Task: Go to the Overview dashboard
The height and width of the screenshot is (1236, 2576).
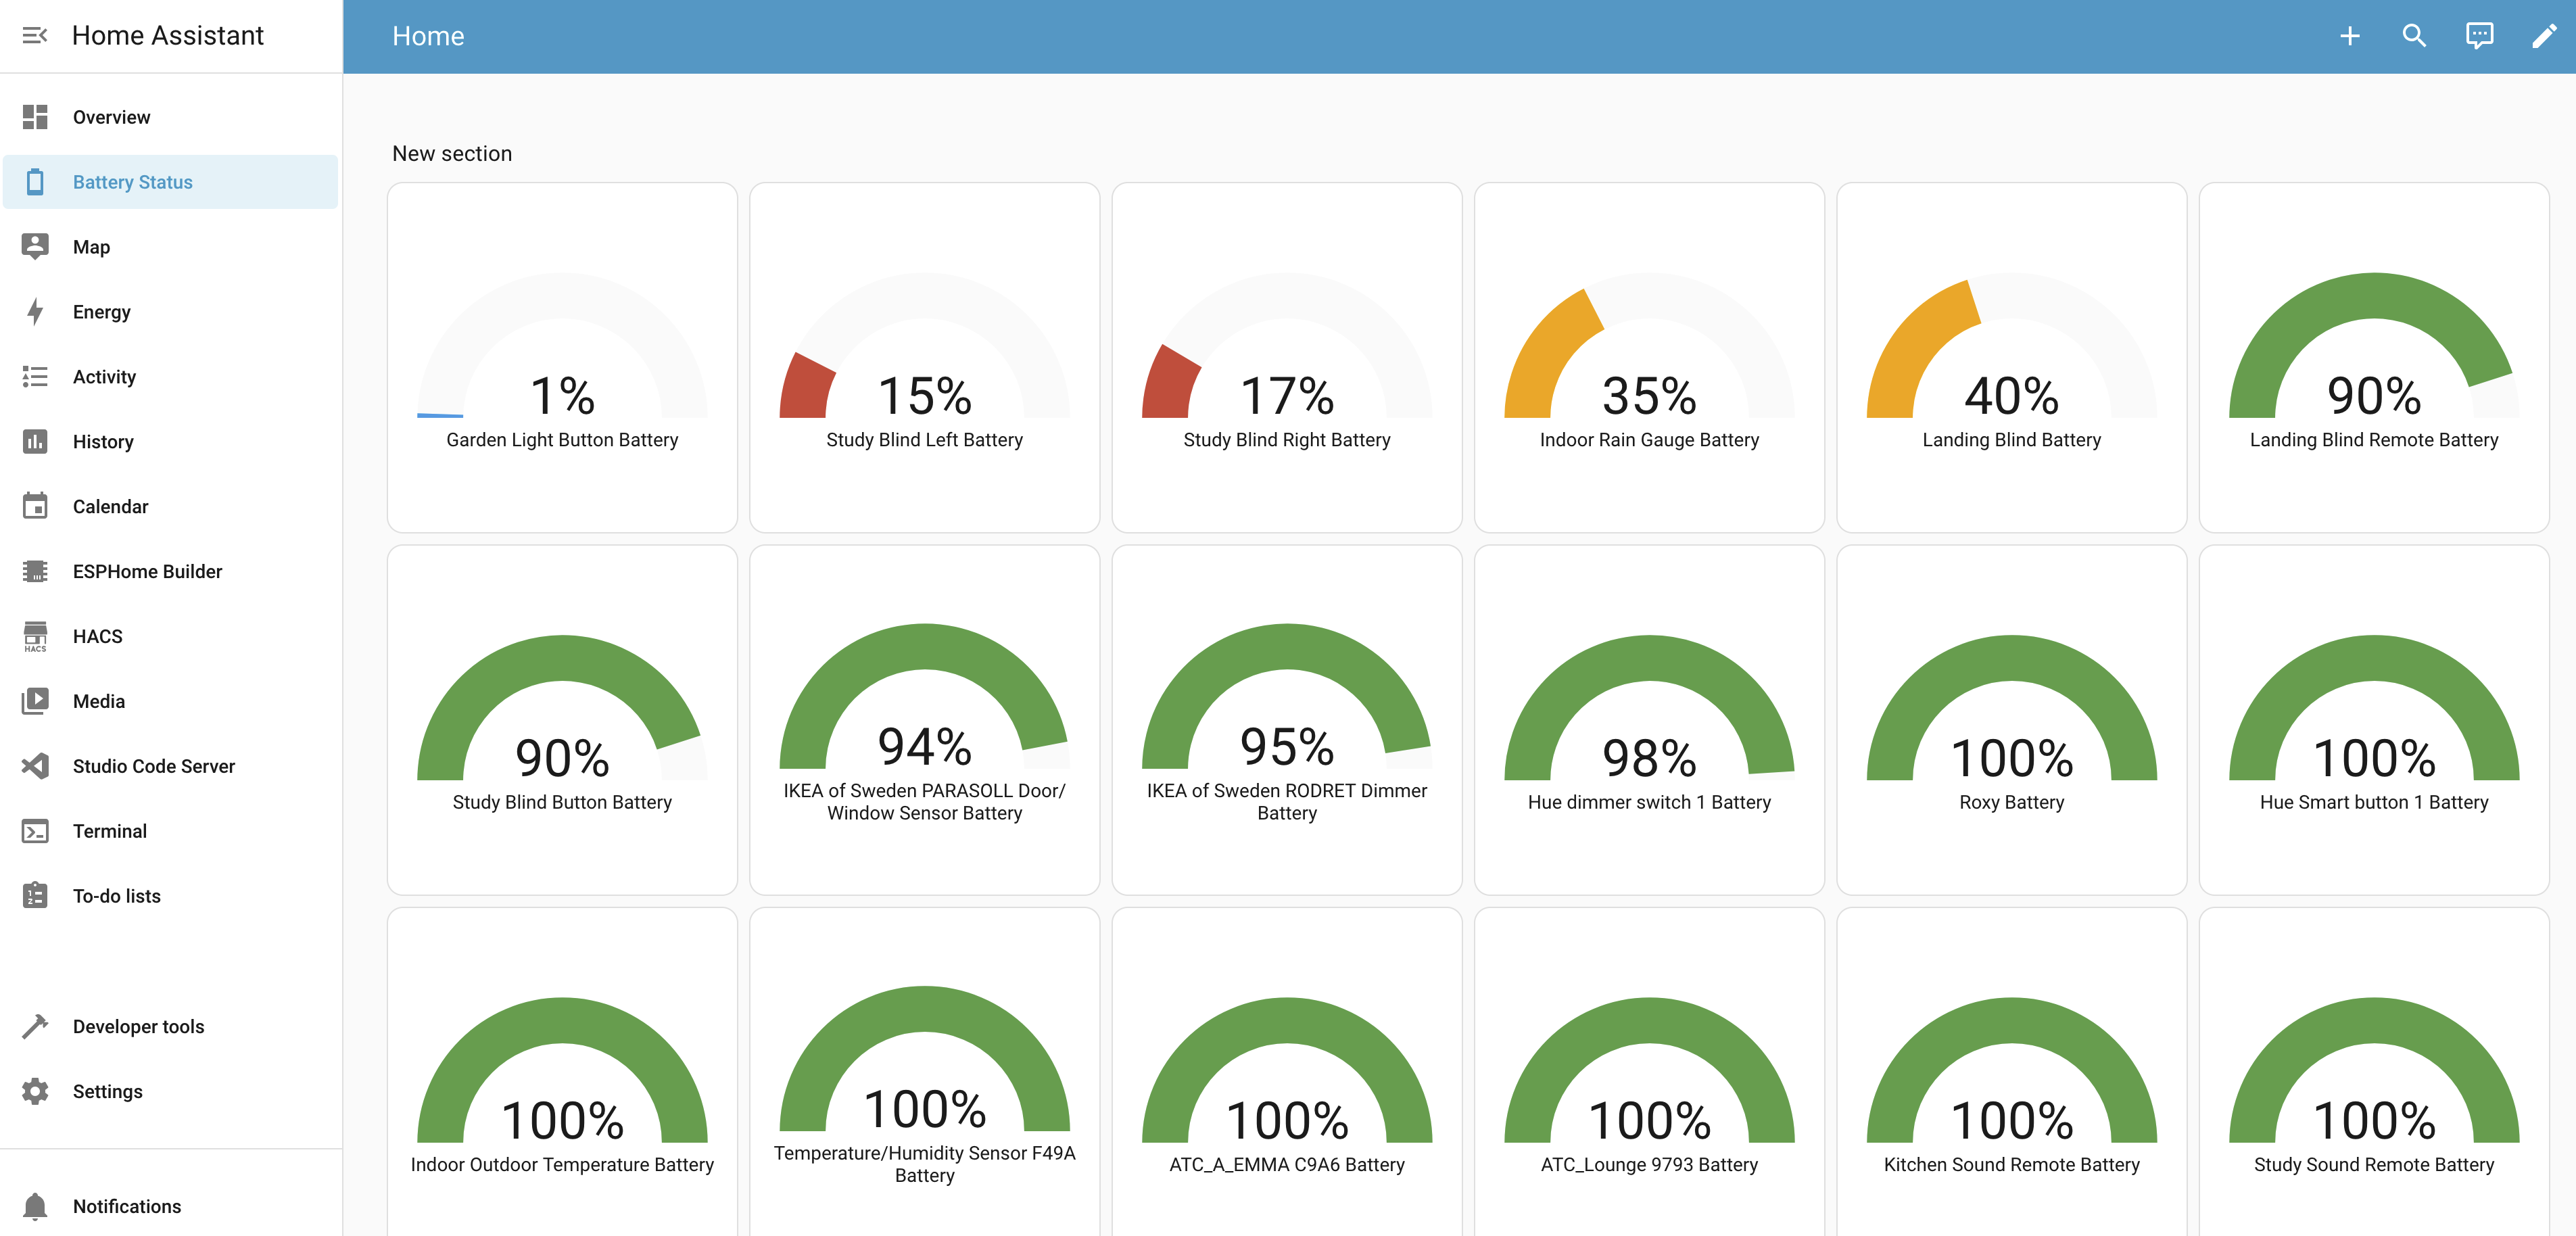Action: [x=111, y=117]
